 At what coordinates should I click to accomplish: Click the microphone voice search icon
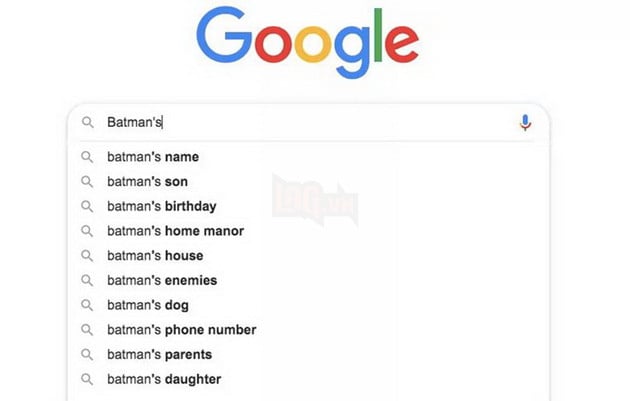pos(525,122)
